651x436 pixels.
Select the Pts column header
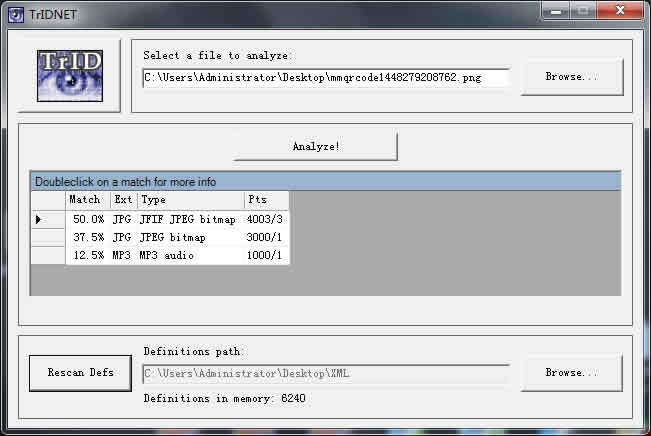[x=266, y=200]
